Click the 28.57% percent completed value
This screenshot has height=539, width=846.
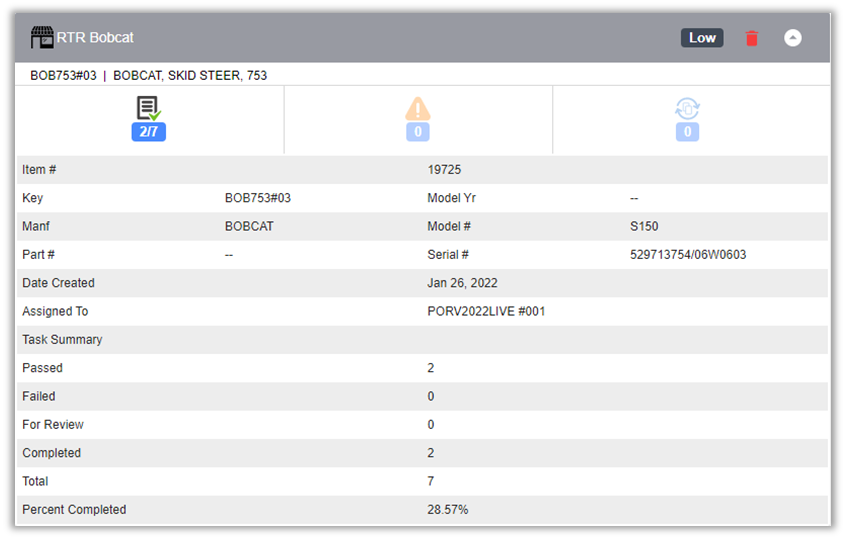point(447,509)
